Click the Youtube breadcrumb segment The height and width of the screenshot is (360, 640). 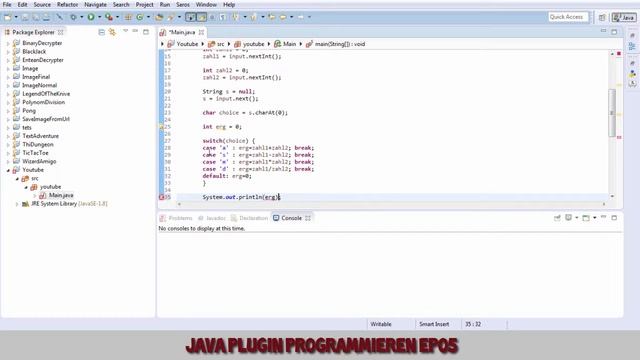(x=187, y=44)
